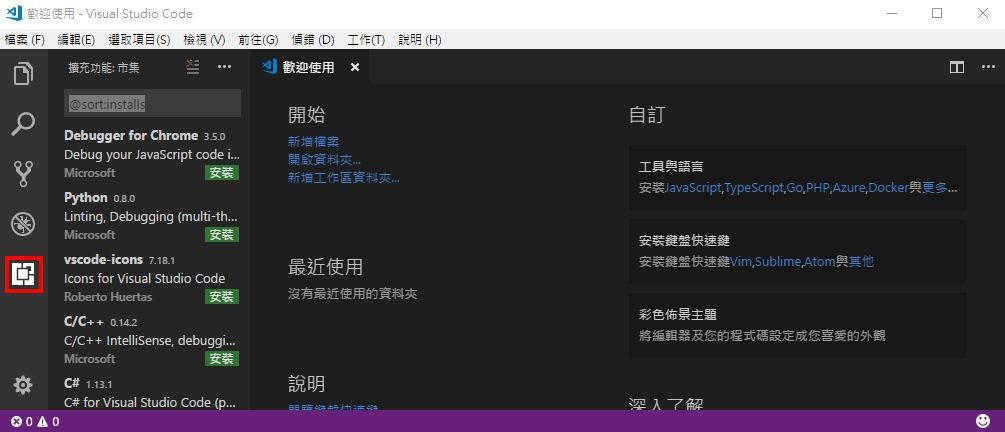Open extensions panel more actions menu
Viewport: 1005px width, 432px height.
click(224, 67)
